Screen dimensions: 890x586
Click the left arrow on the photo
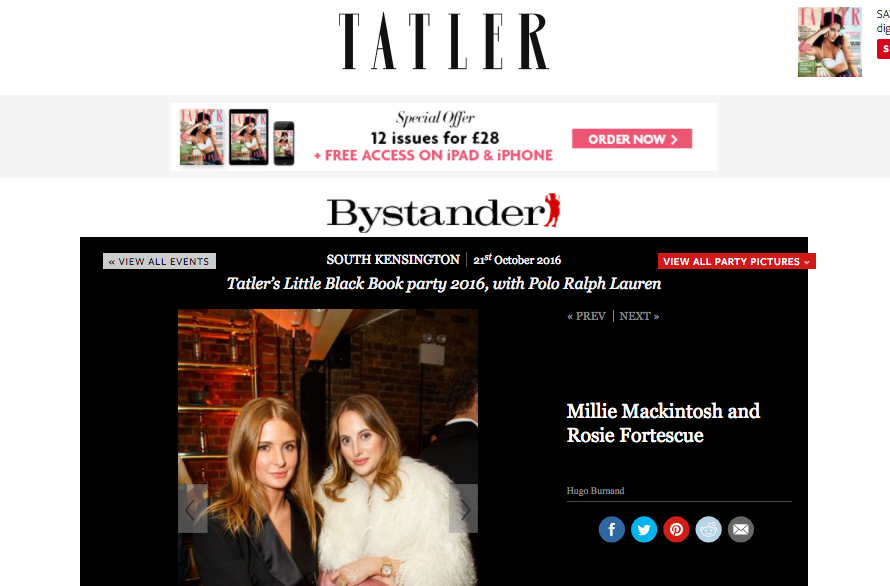192,509
